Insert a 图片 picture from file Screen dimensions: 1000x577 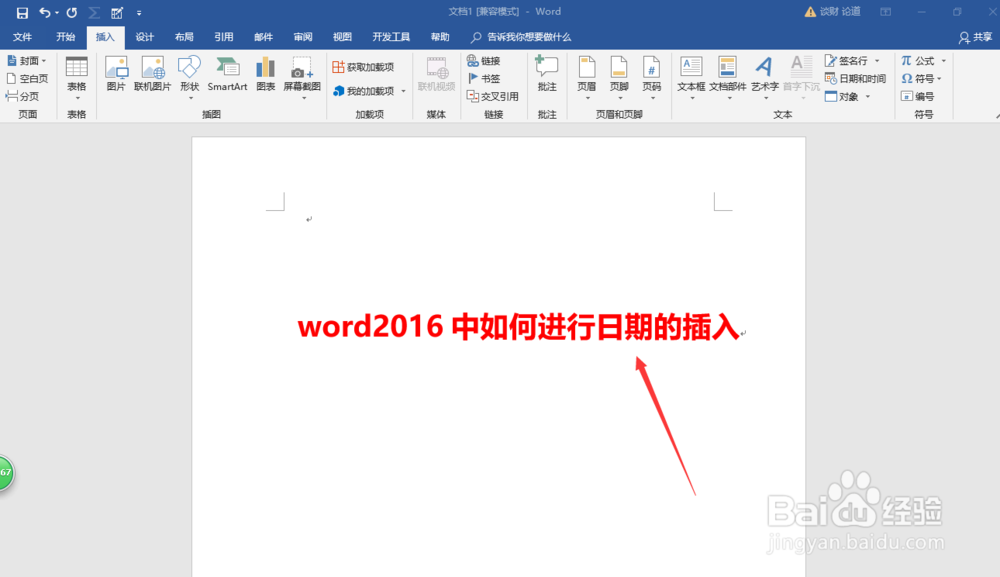(116, 74)
